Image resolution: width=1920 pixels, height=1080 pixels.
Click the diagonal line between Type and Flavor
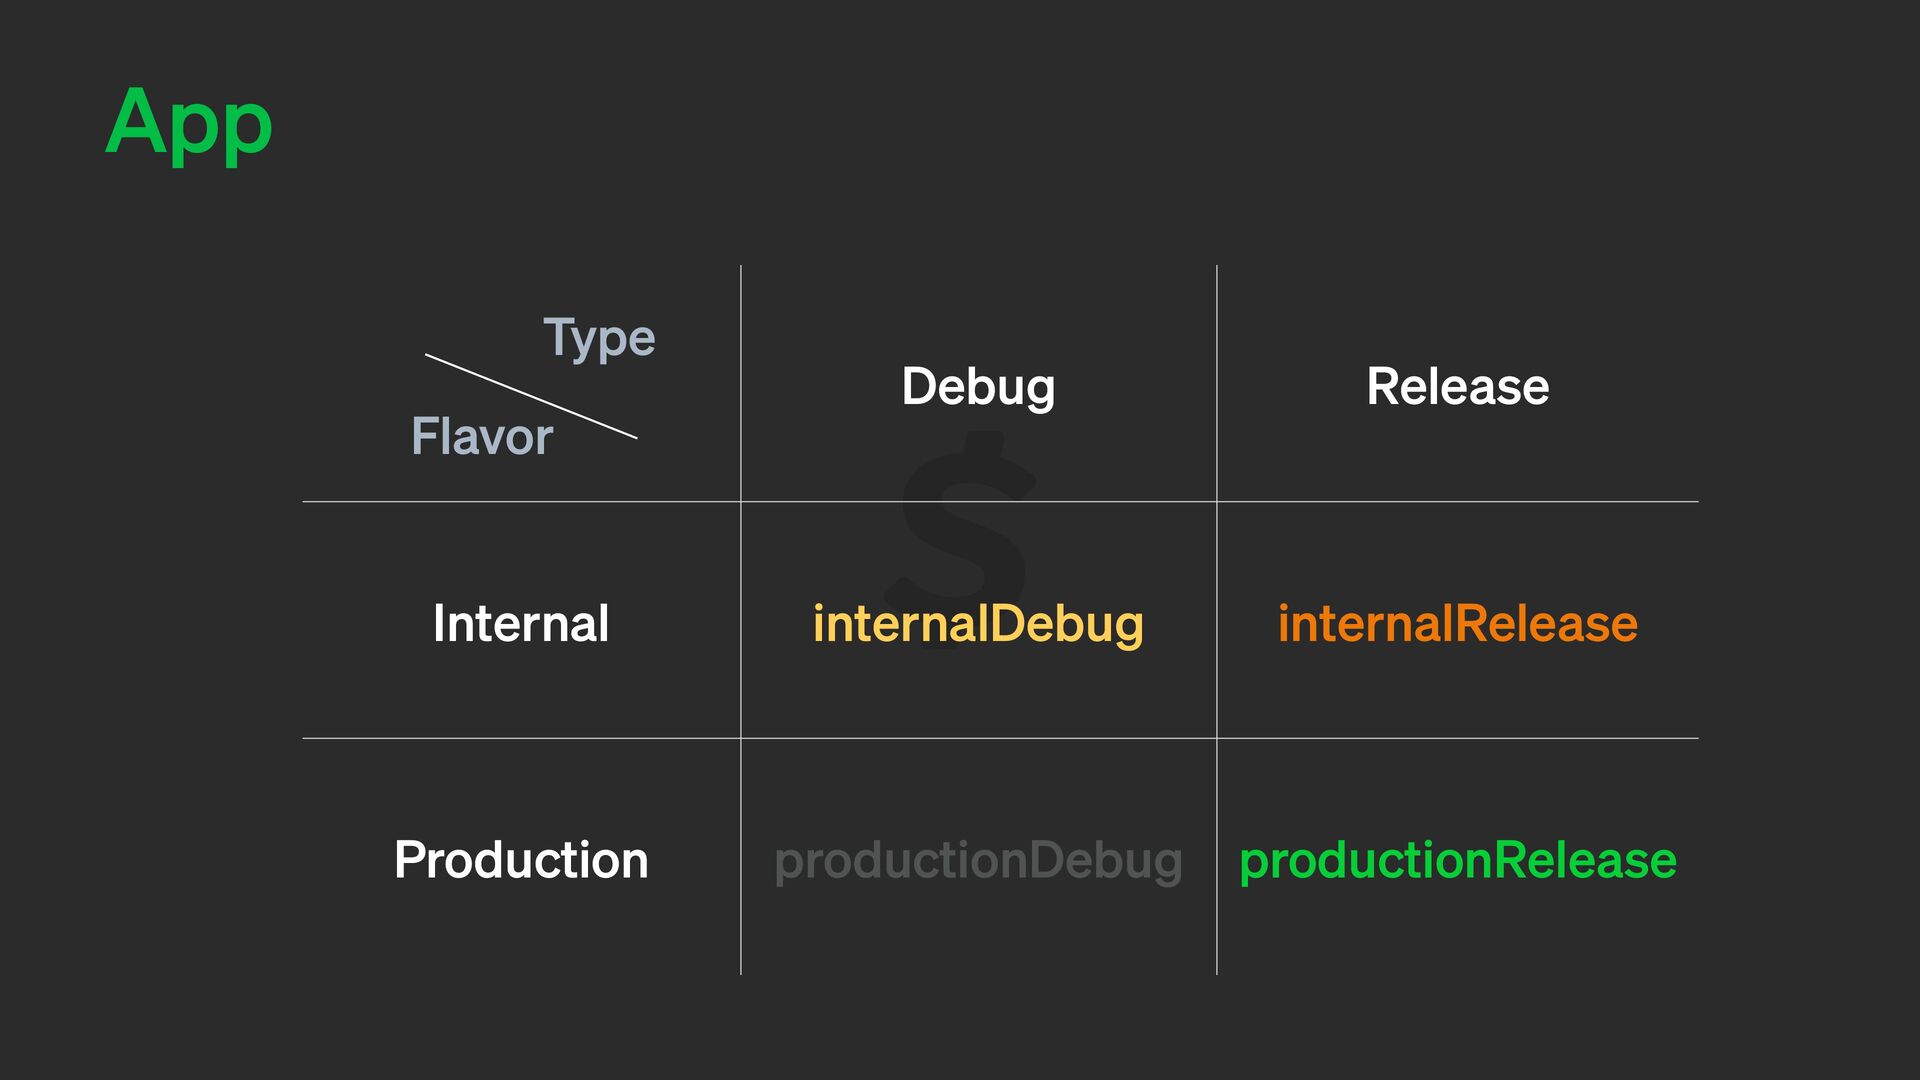531,396
